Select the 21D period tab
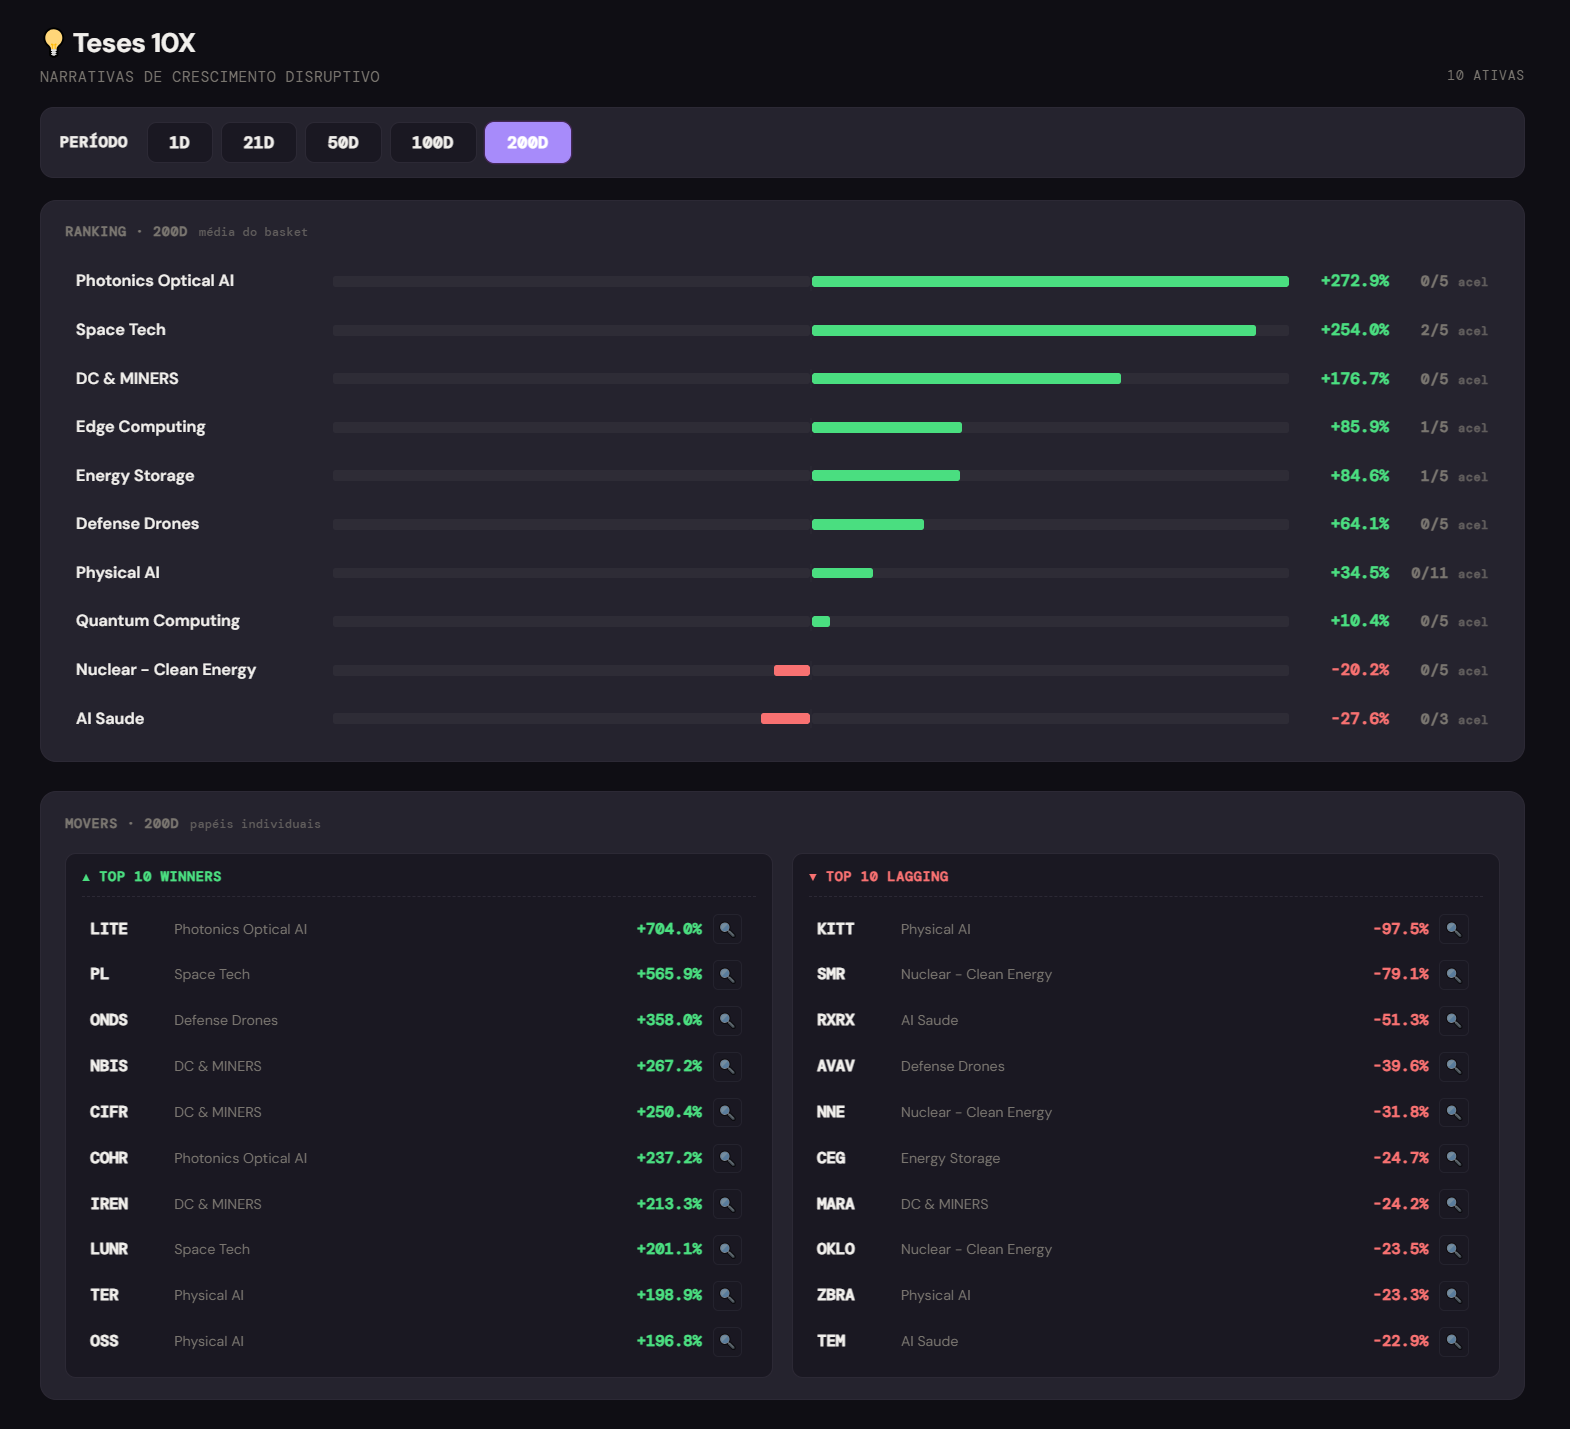 [258, 142]
